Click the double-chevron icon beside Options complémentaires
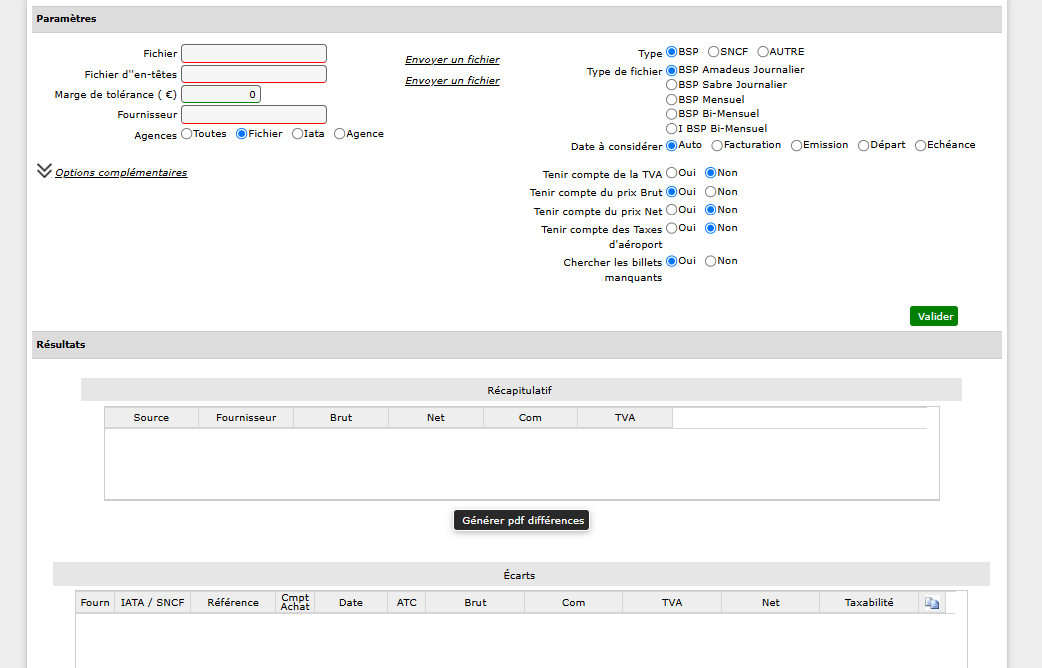Screen dimensions: 1042x668 click(x=45, y=171)
